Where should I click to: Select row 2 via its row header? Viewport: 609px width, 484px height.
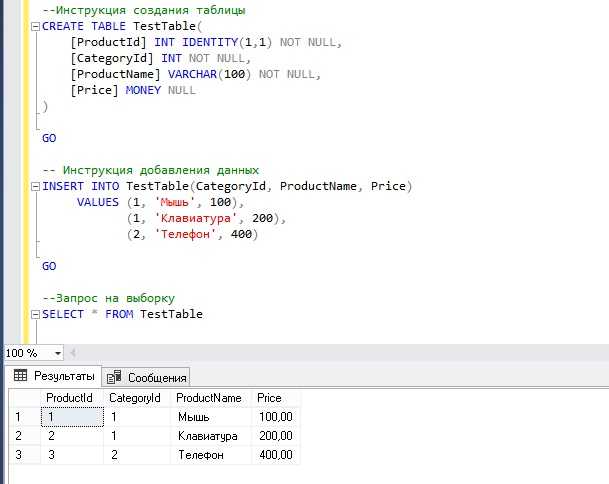tap(20, 436)
